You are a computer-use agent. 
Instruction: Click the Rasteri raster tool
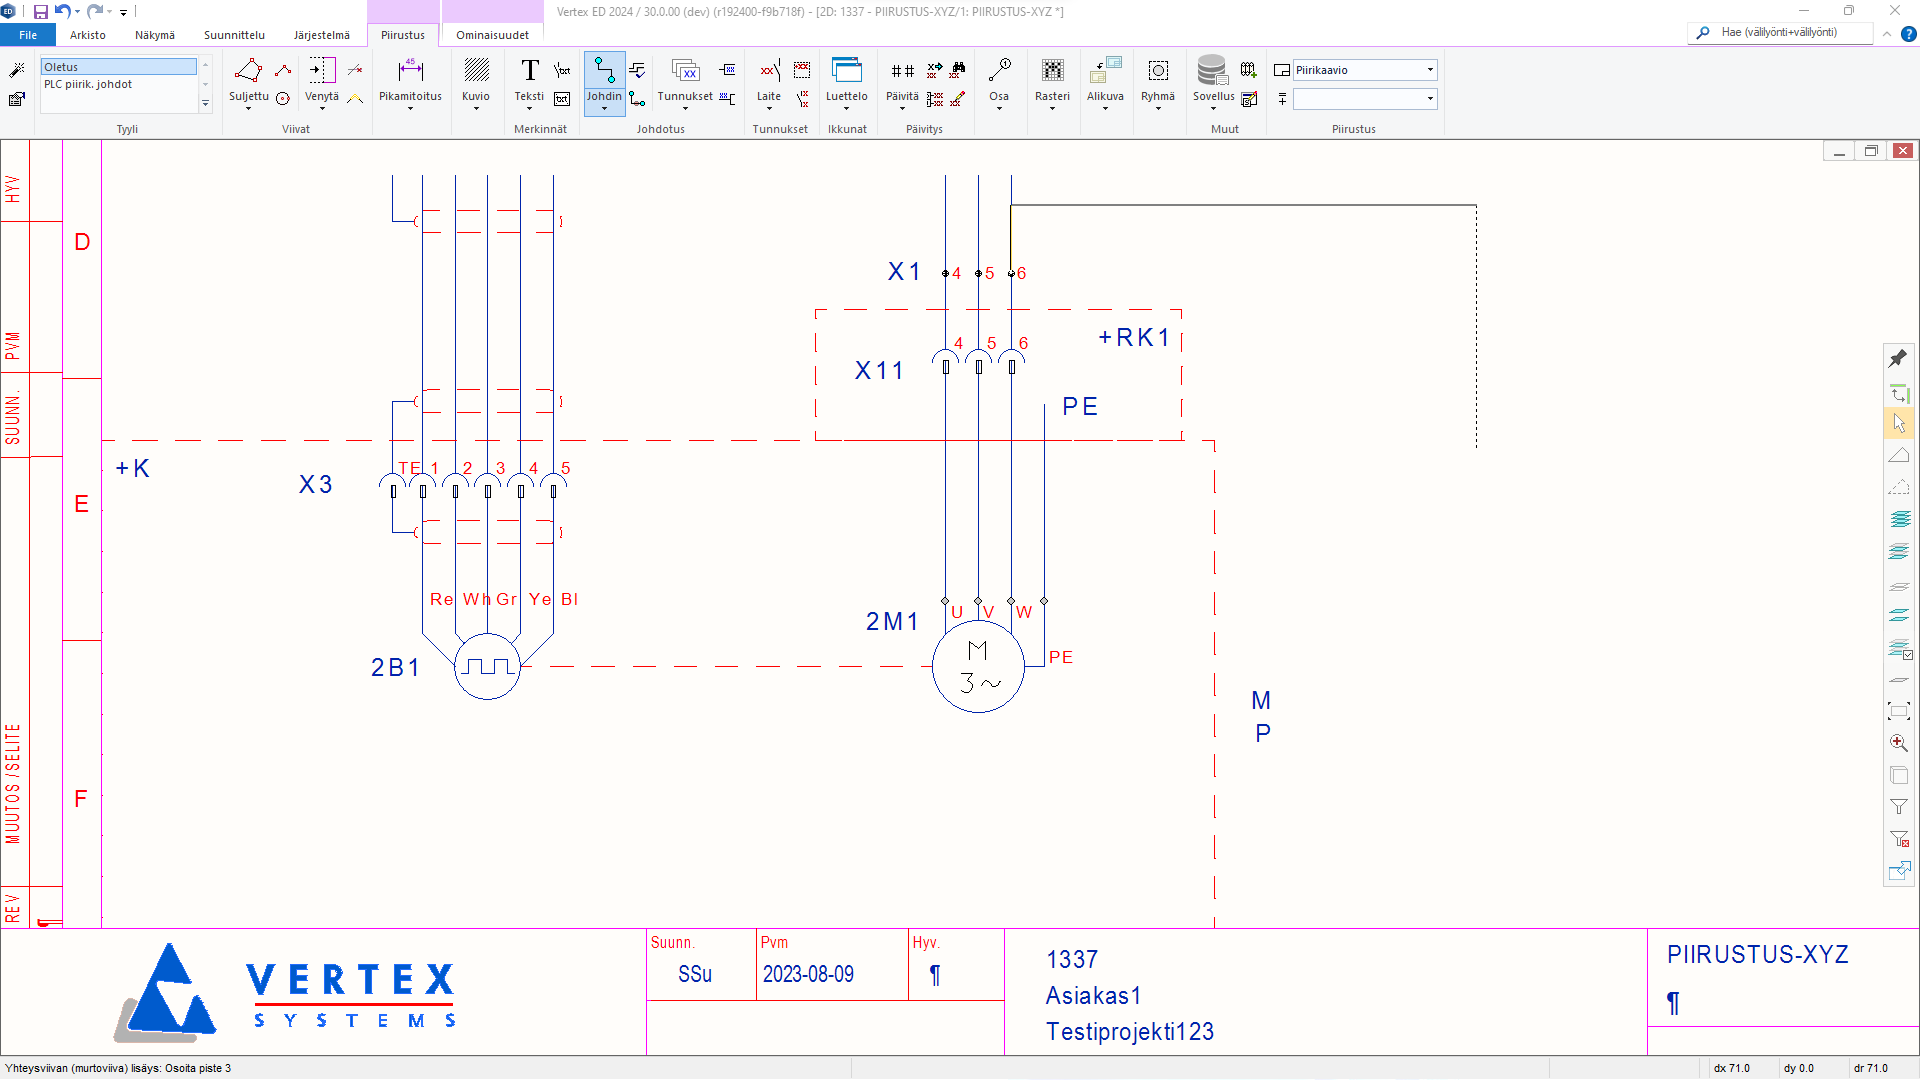[x=1052, y=80]
